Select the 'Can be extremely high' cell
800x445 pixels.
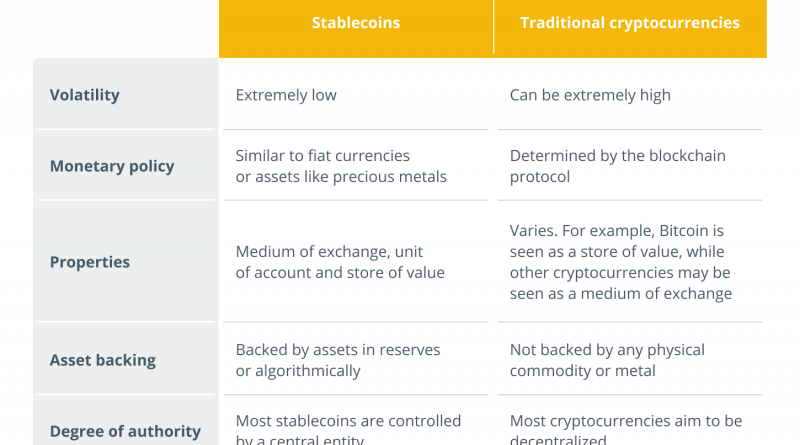[590, 95]
